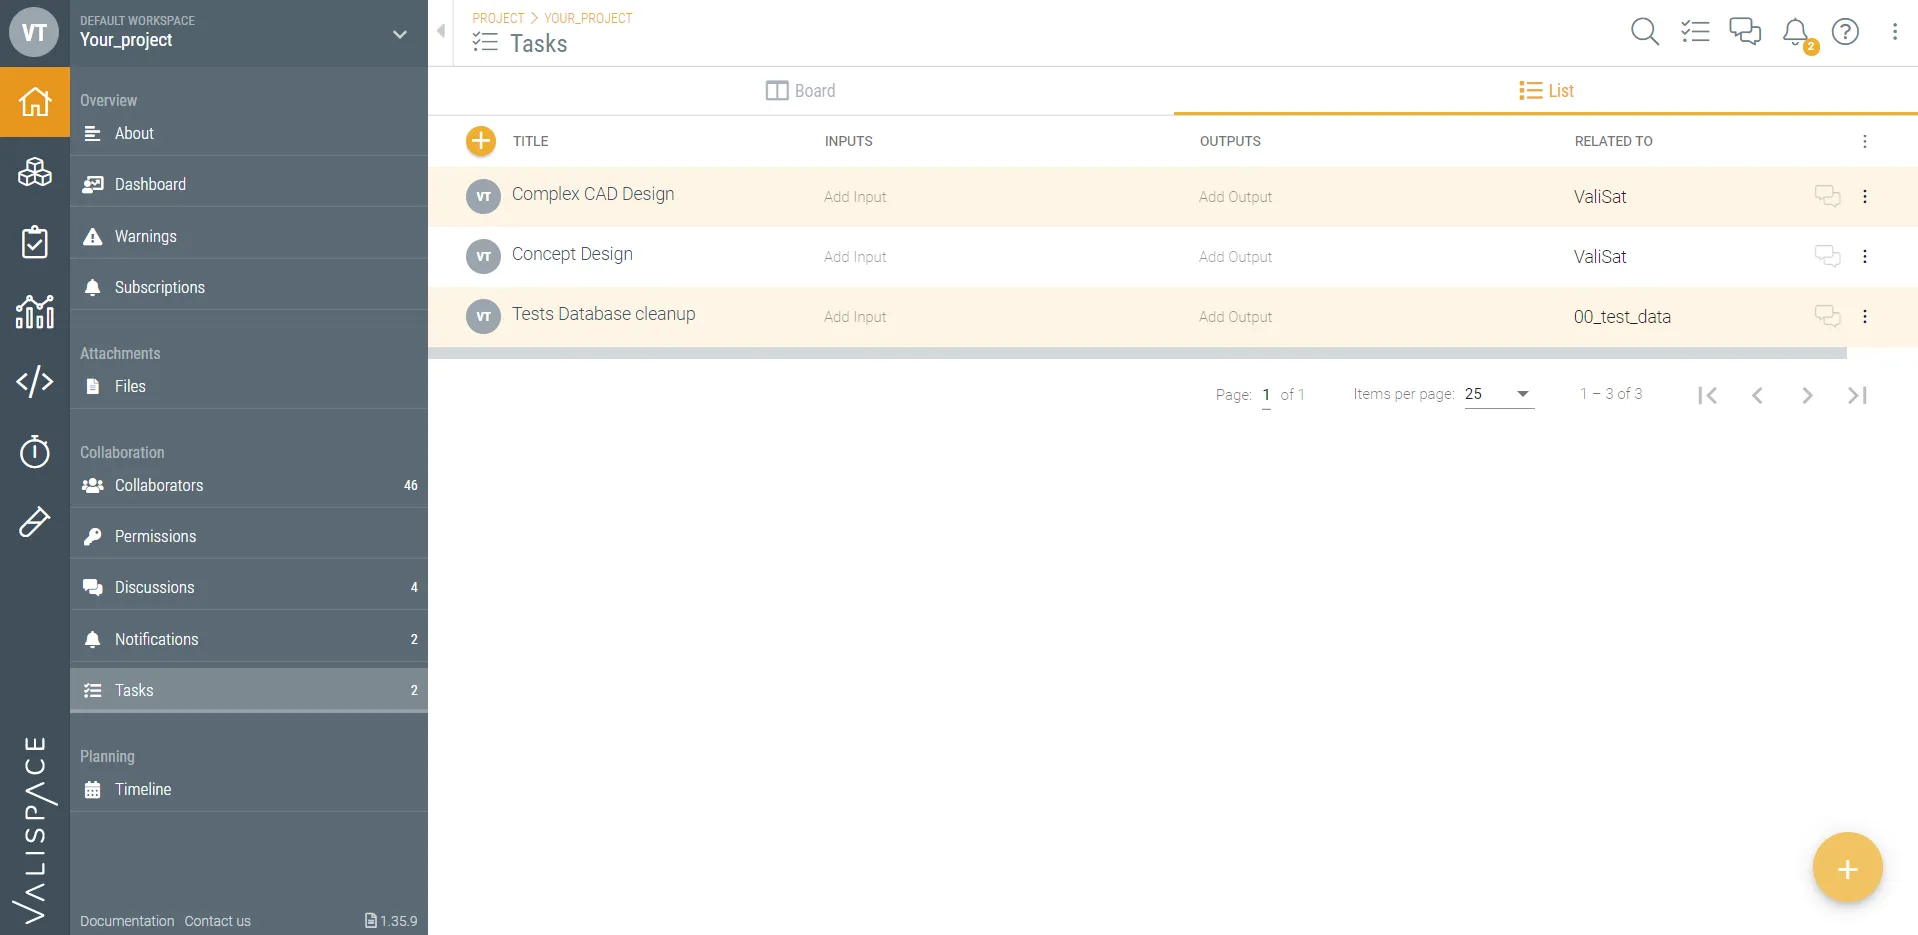Screen dimensions: 1918x935
Task: Open the components cubes module icon
Action: tap(35, 172)
